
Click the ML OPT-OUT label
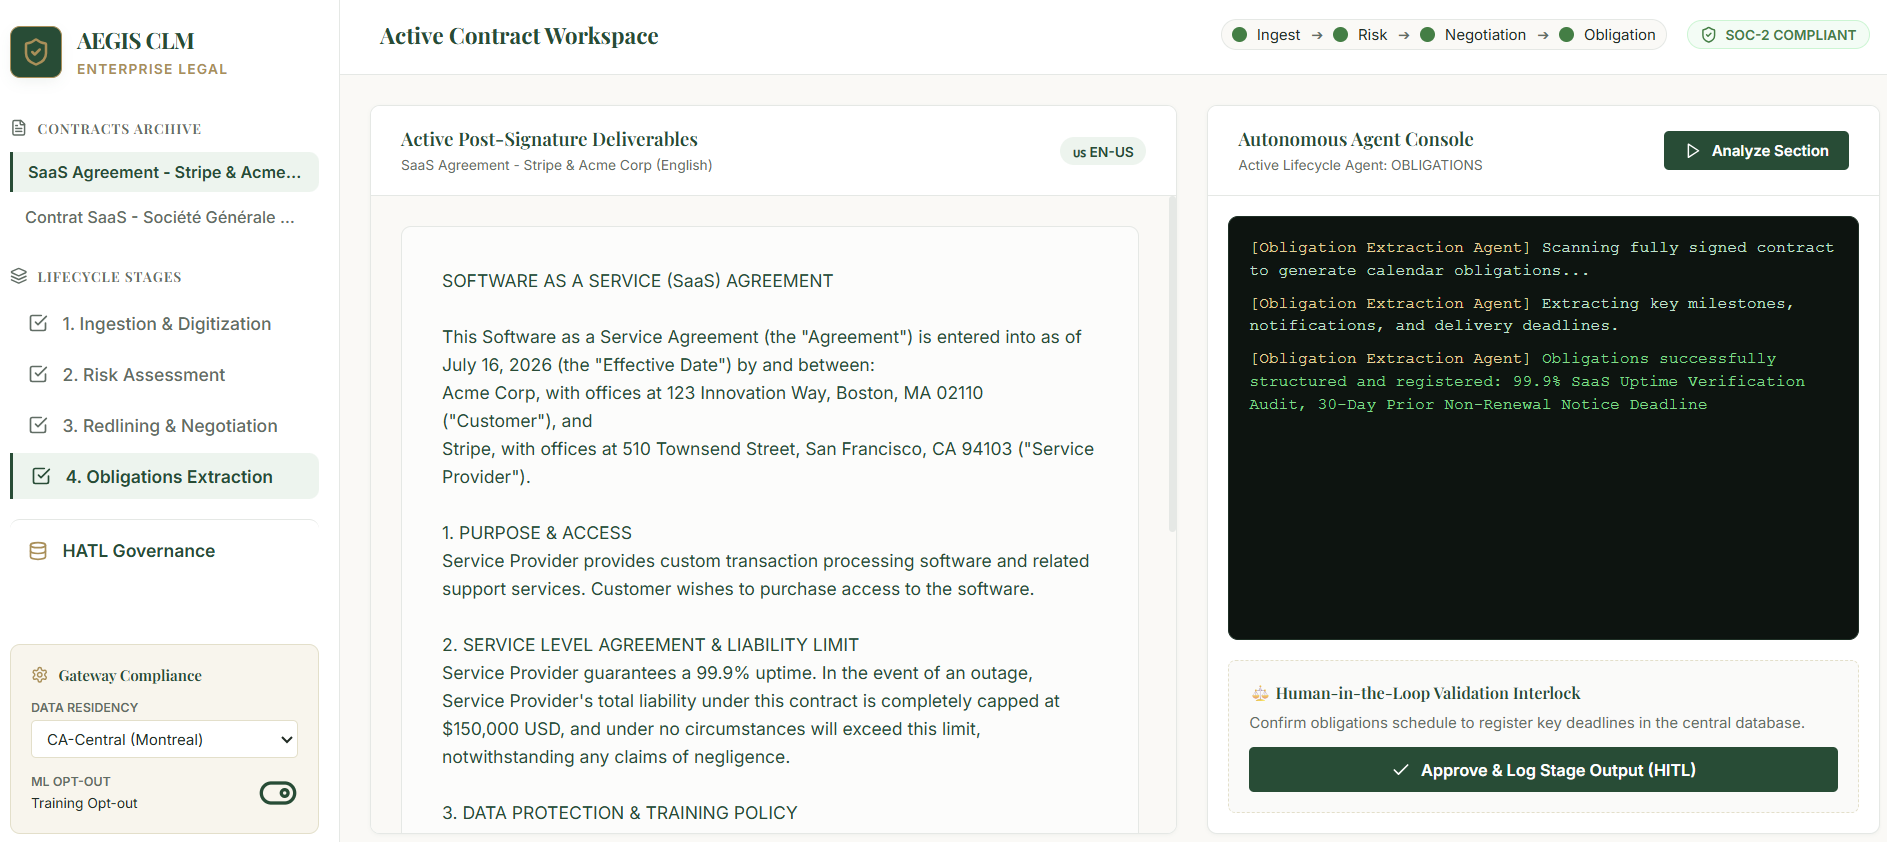coord(70,781)
